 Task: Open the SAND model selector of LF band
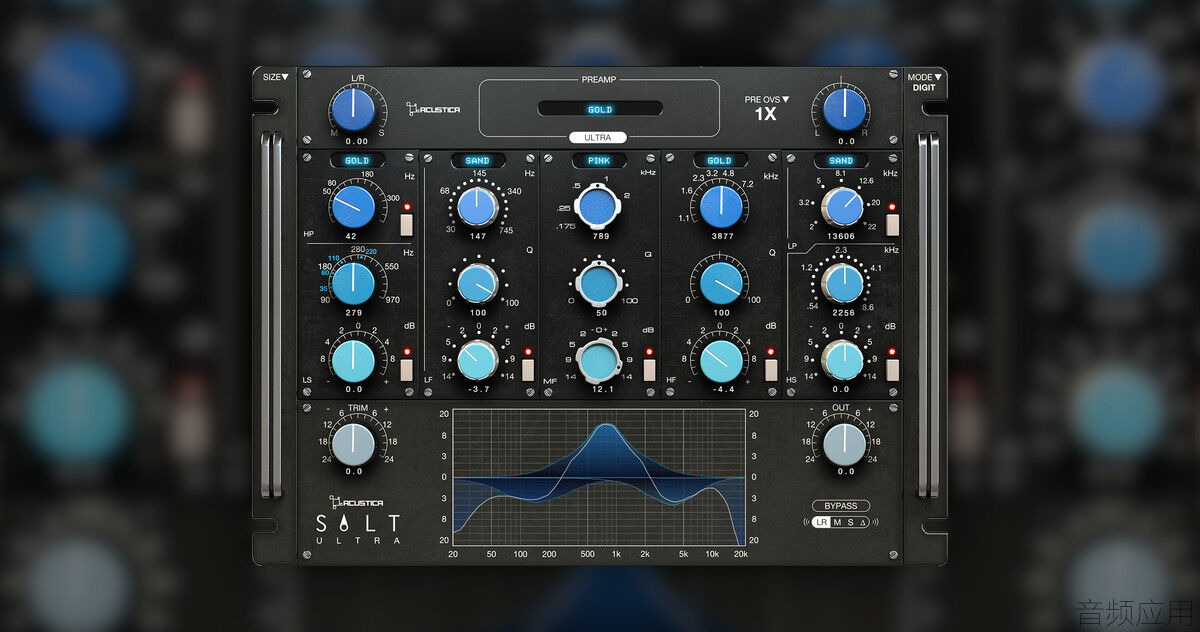point(478,160)
